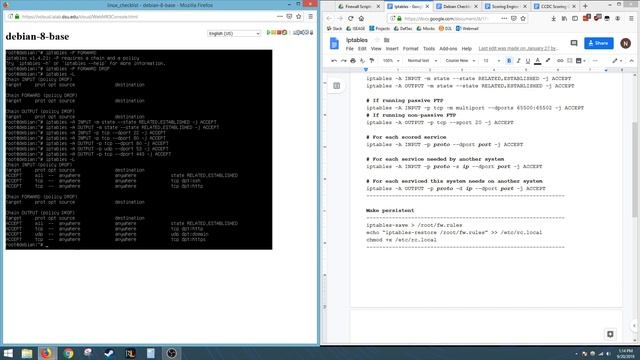Toggle bold formatting
Image resolution: width=640 pixels, height=360 pixels.
point(509,61)
